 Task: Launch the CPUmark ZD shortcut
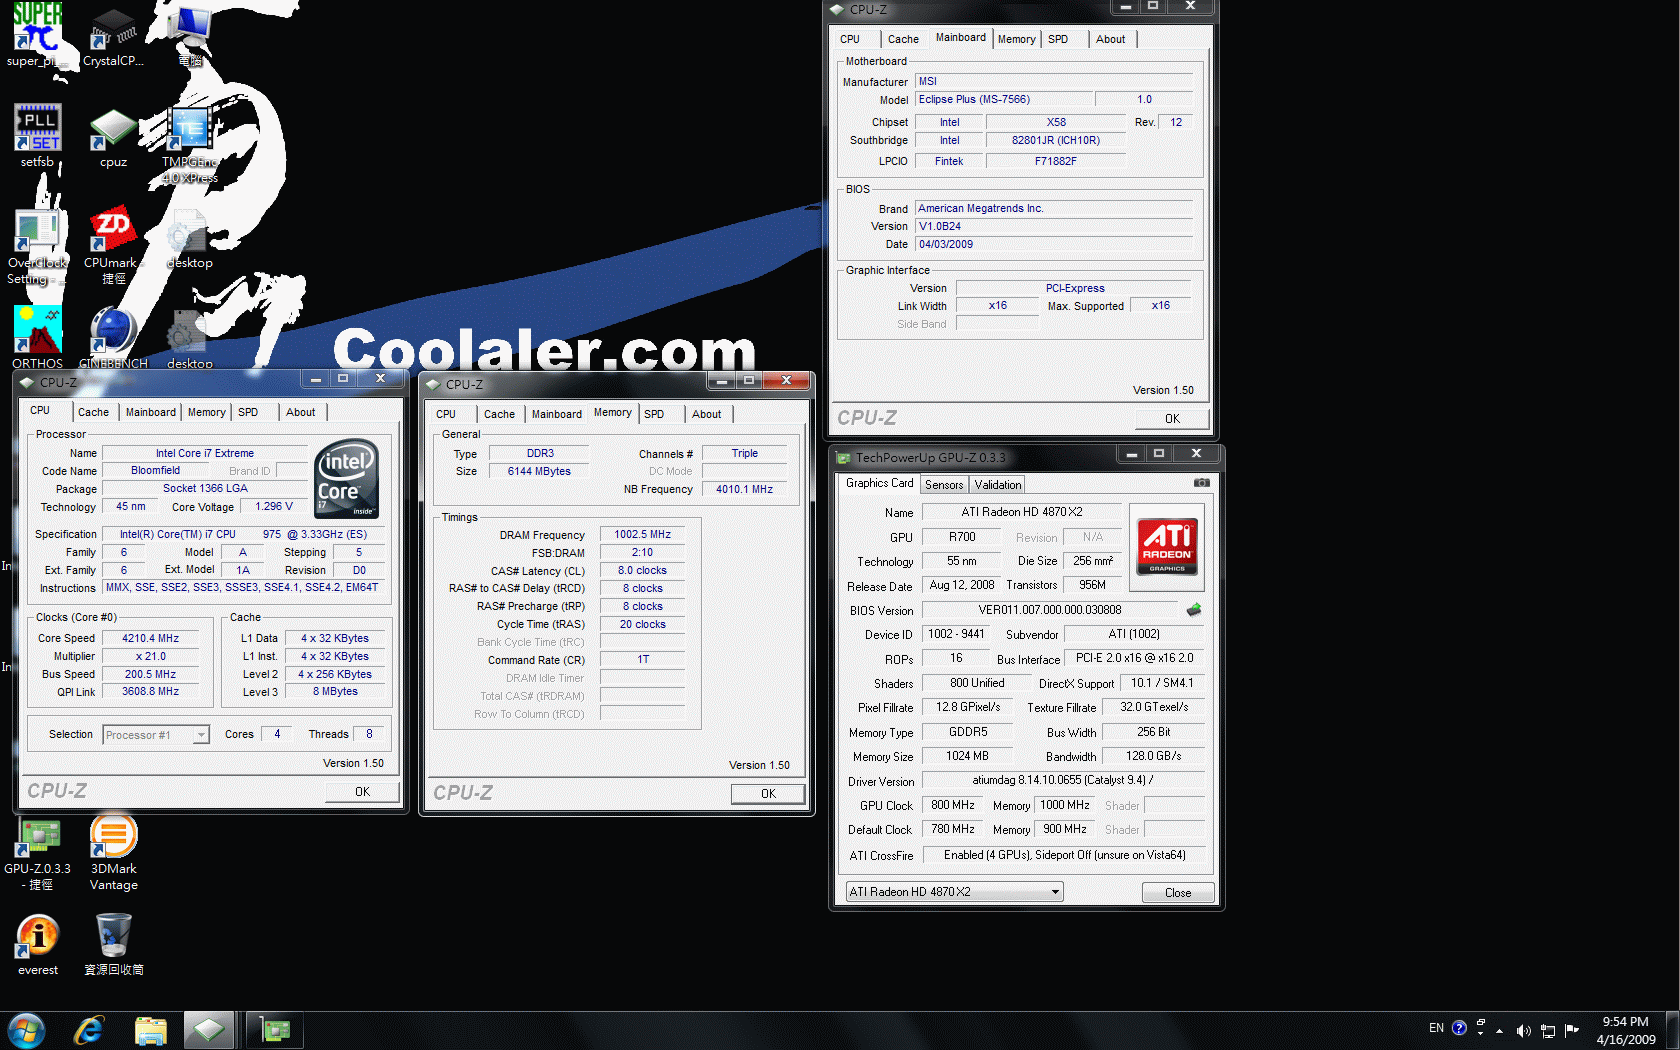pyautogui.click(x=113, y=246)
